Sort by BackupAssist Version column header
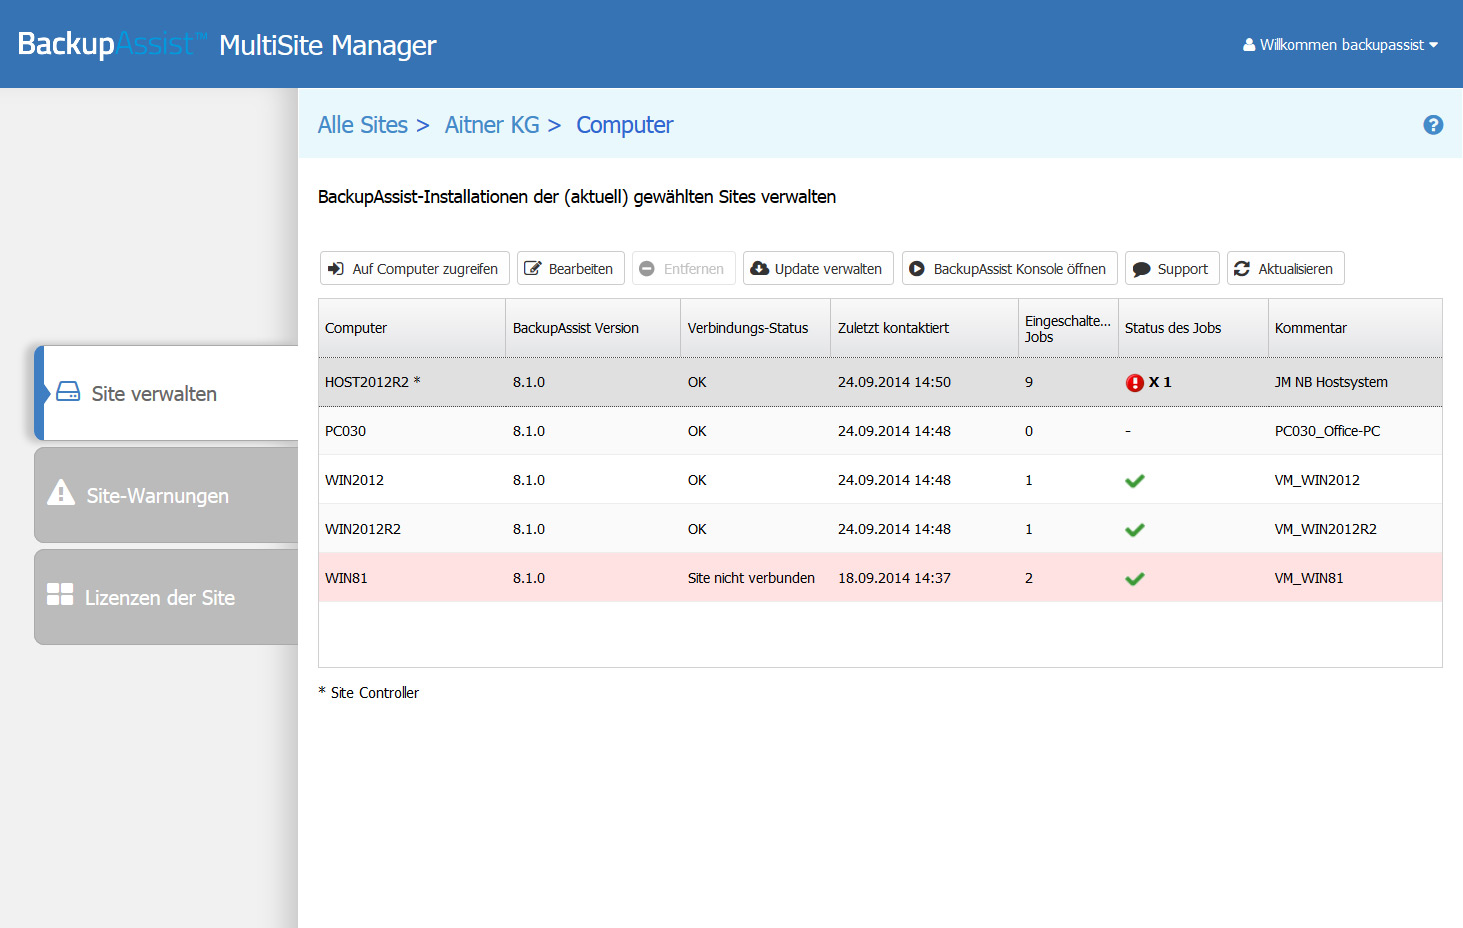The width and height of the screenshot is (1463, 928). [593, 328]
